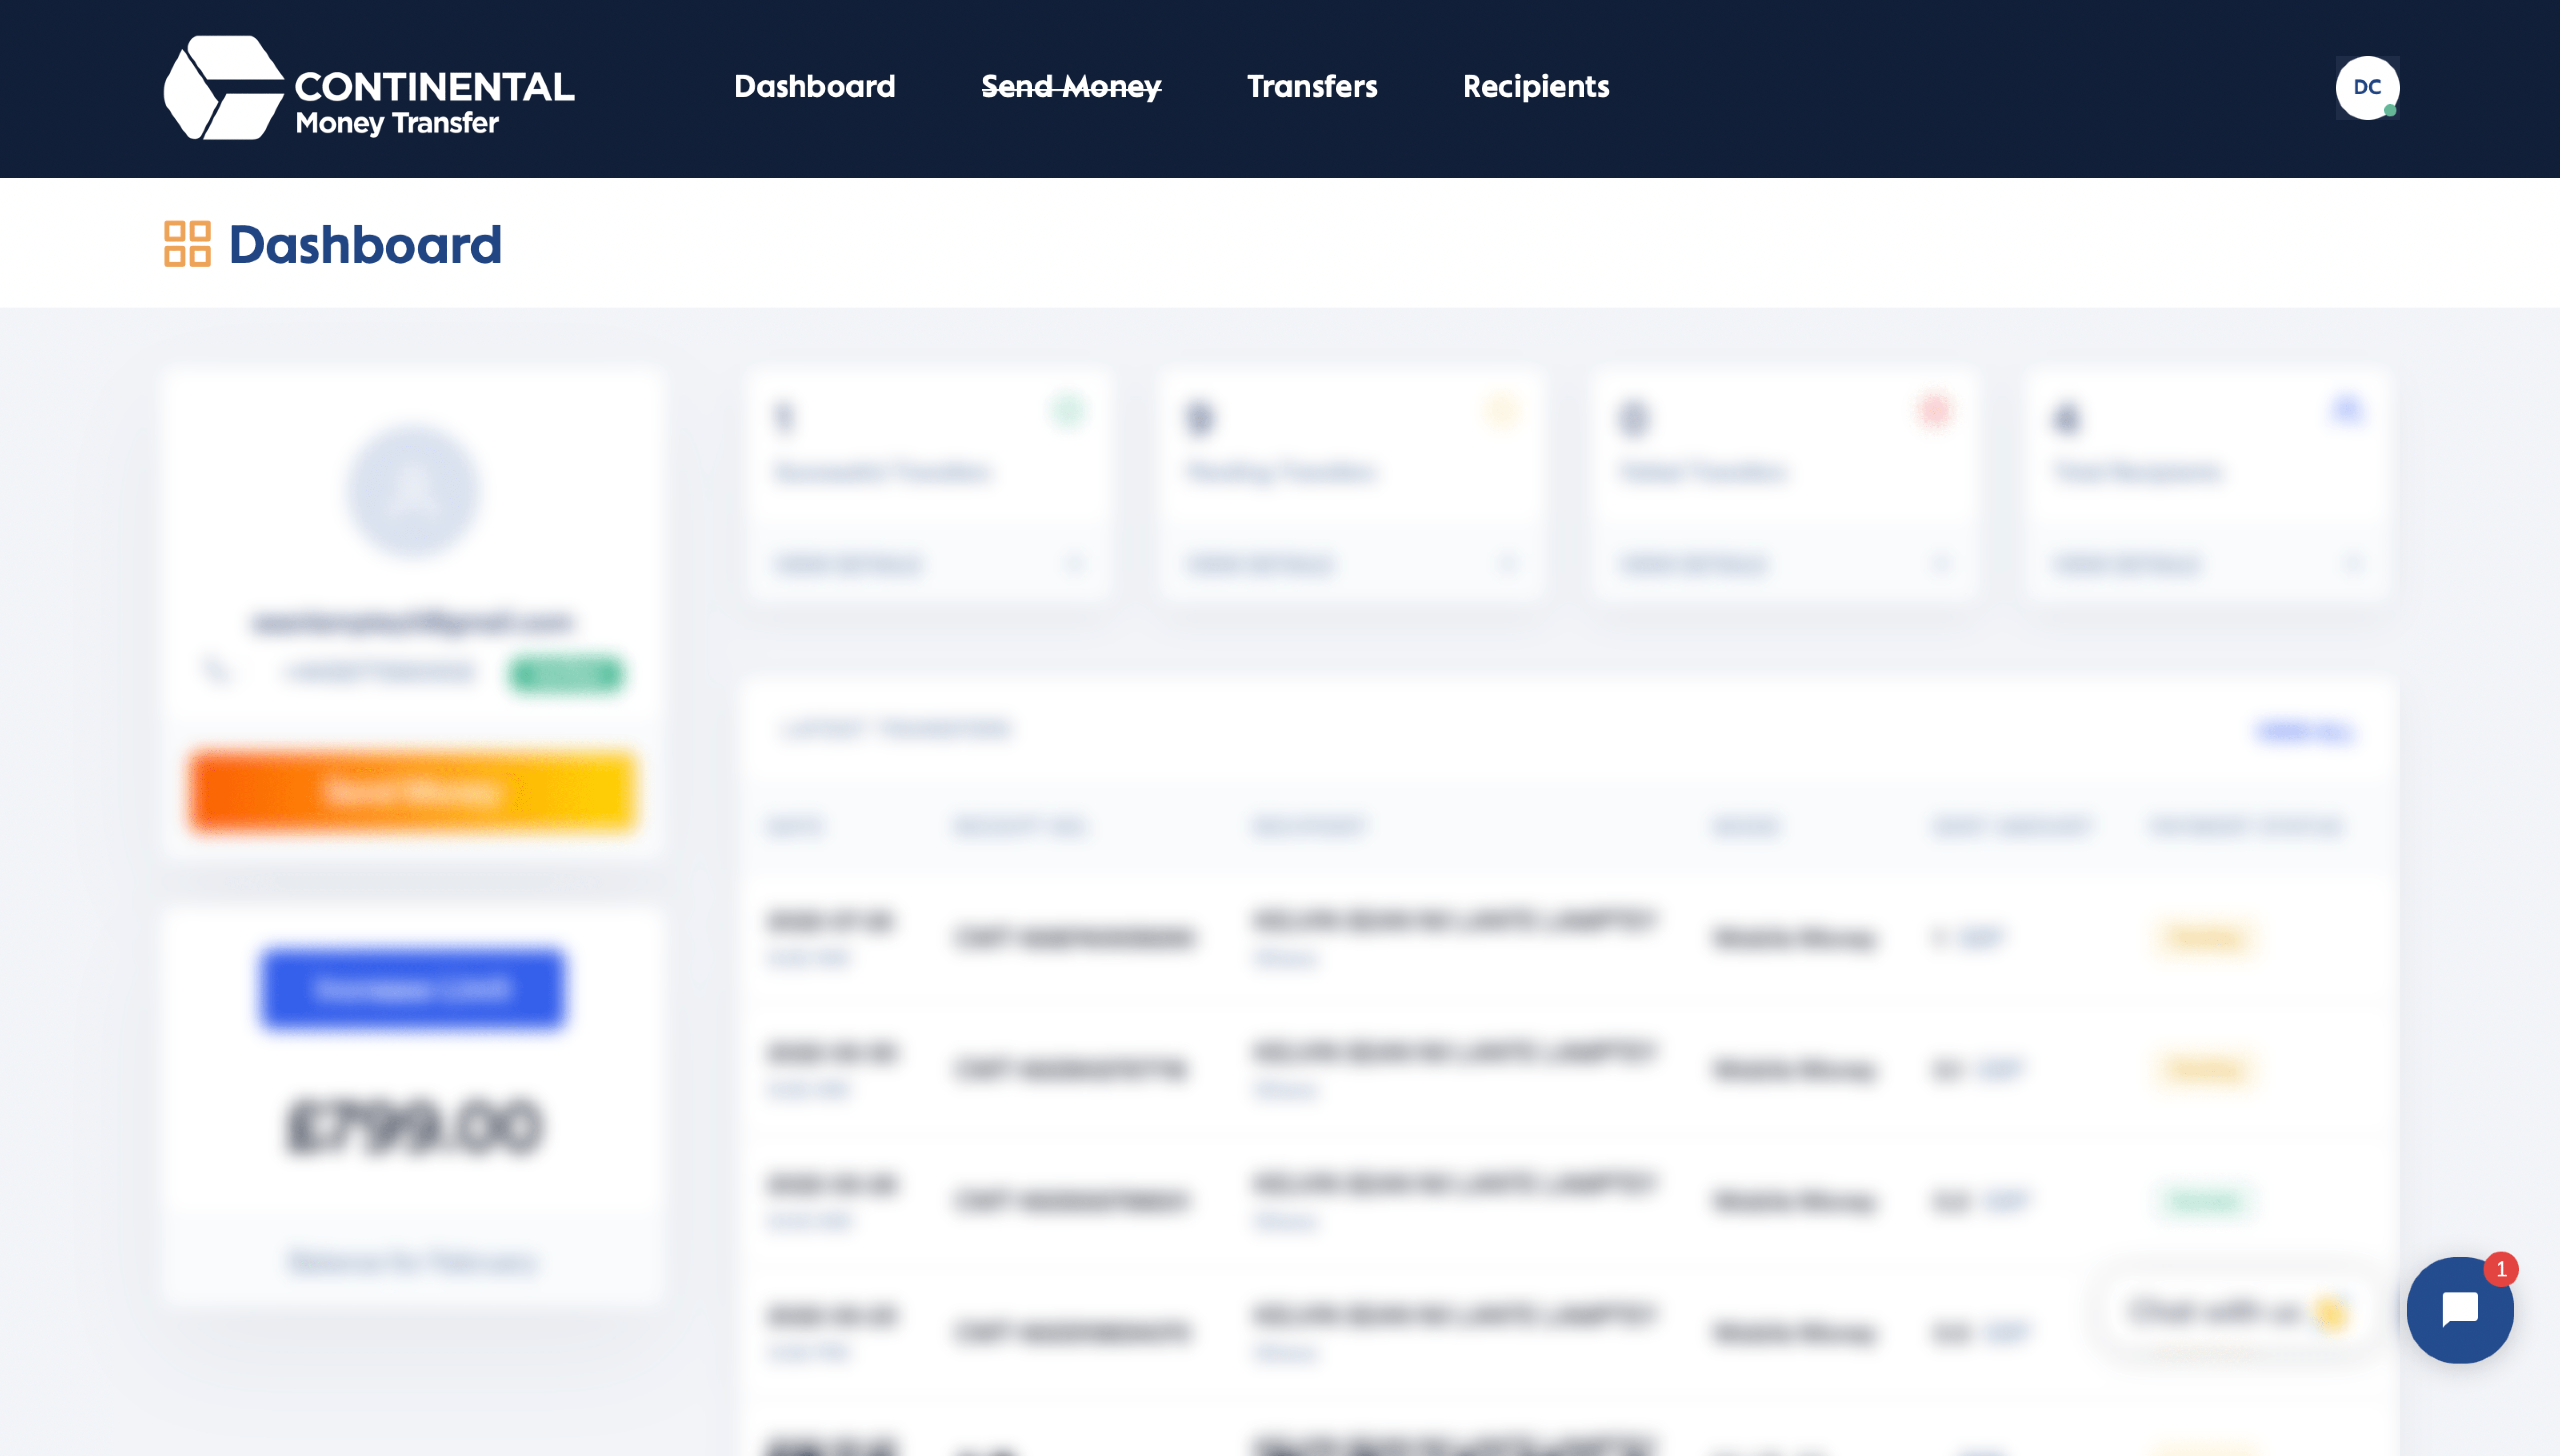Click the orange Dashboard grid icon

187,244
